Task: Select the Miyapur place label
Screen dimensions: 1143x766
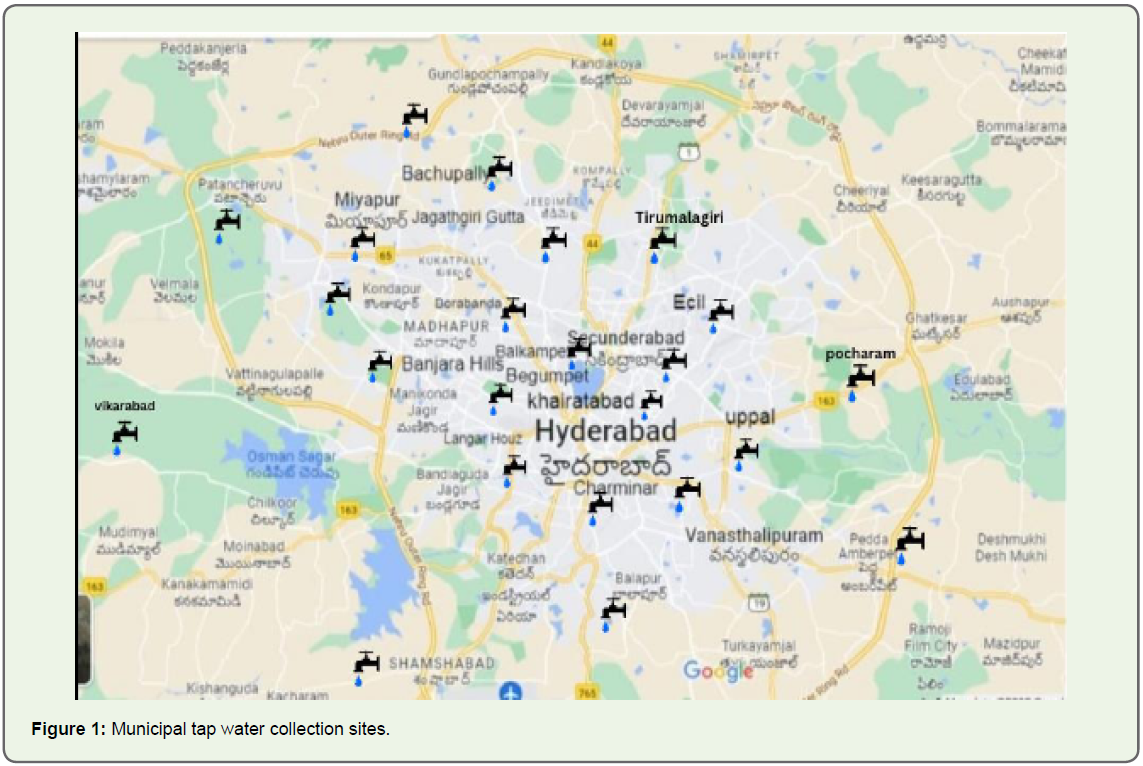Action: point(367,200)
